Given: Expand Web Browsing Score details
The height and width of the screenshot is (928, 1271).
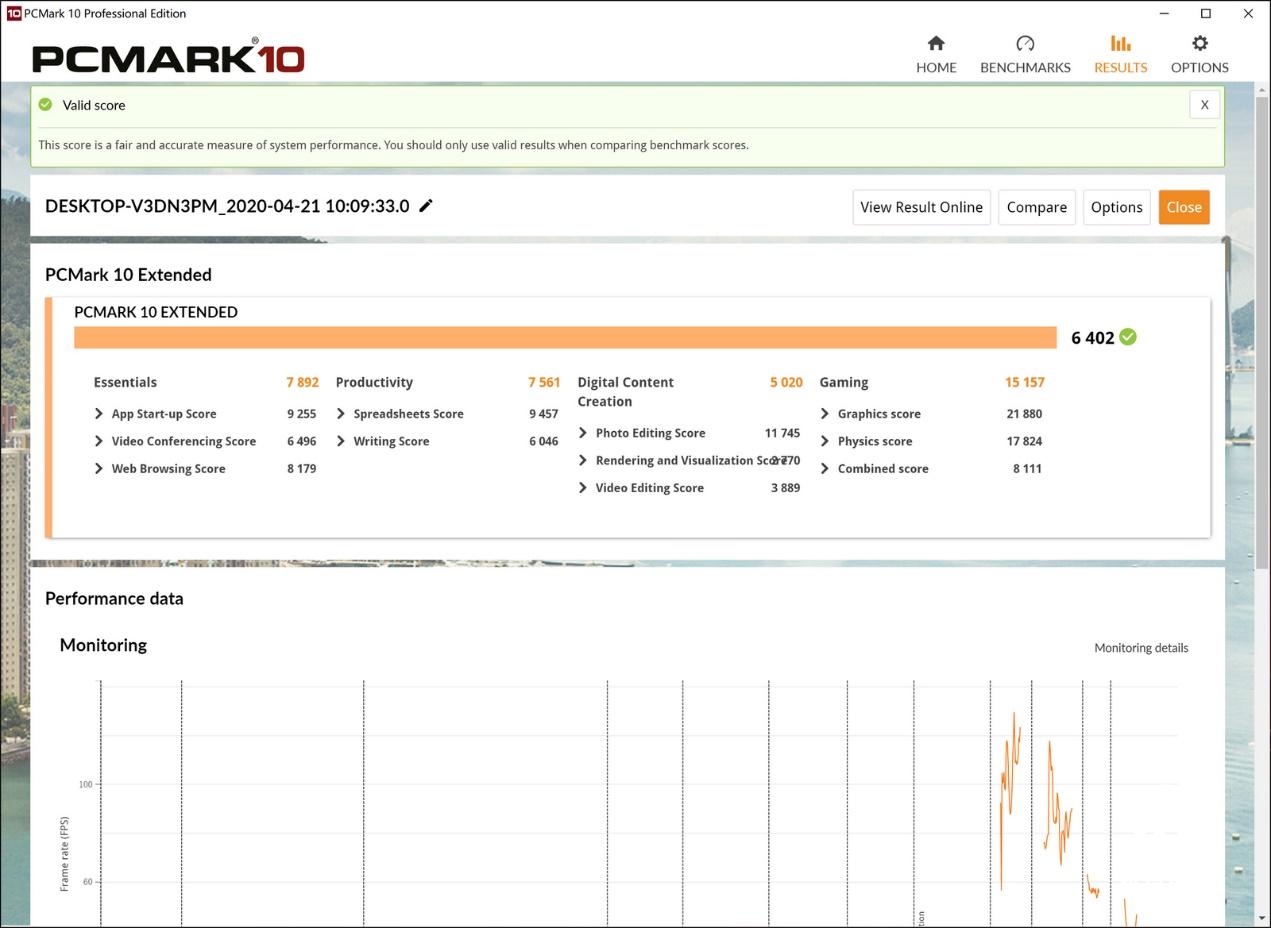Looking at the screenshot, I should (99, 468).
